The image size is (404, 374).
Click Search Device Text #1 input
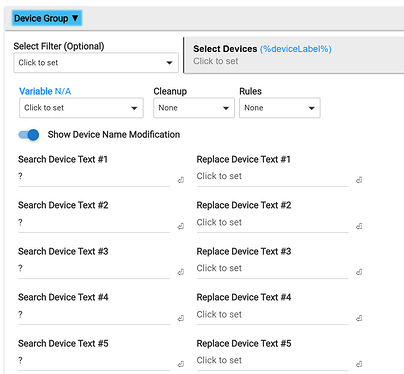pos(94,177)
